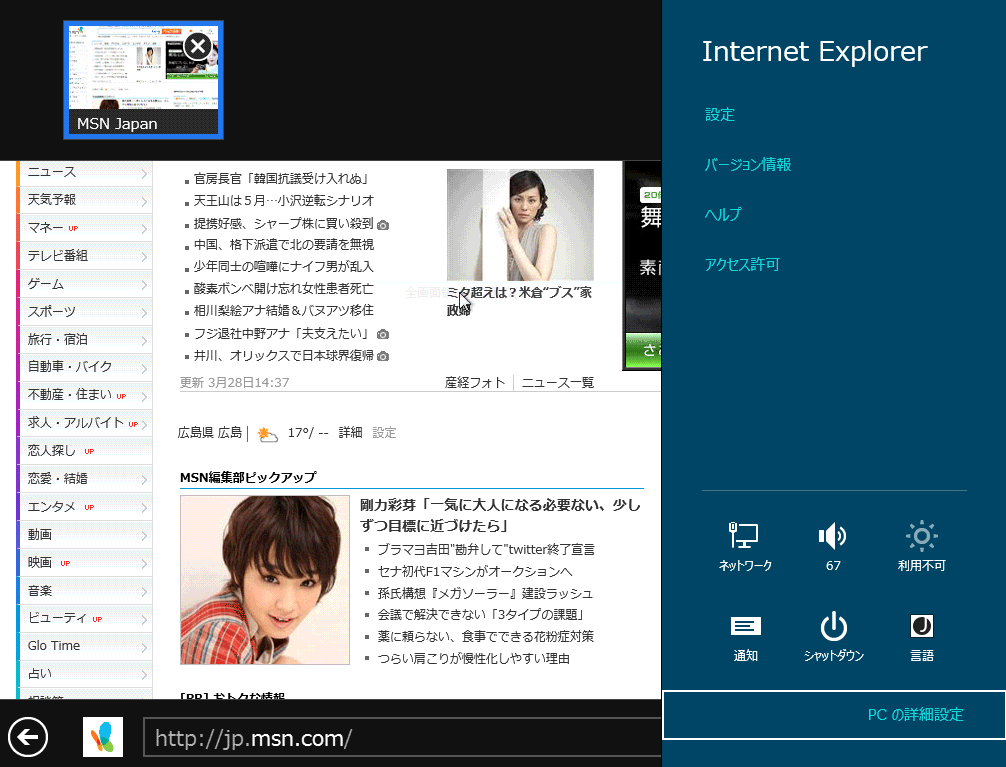Select the MSN Japan tab thumbnail

[144, 80]
